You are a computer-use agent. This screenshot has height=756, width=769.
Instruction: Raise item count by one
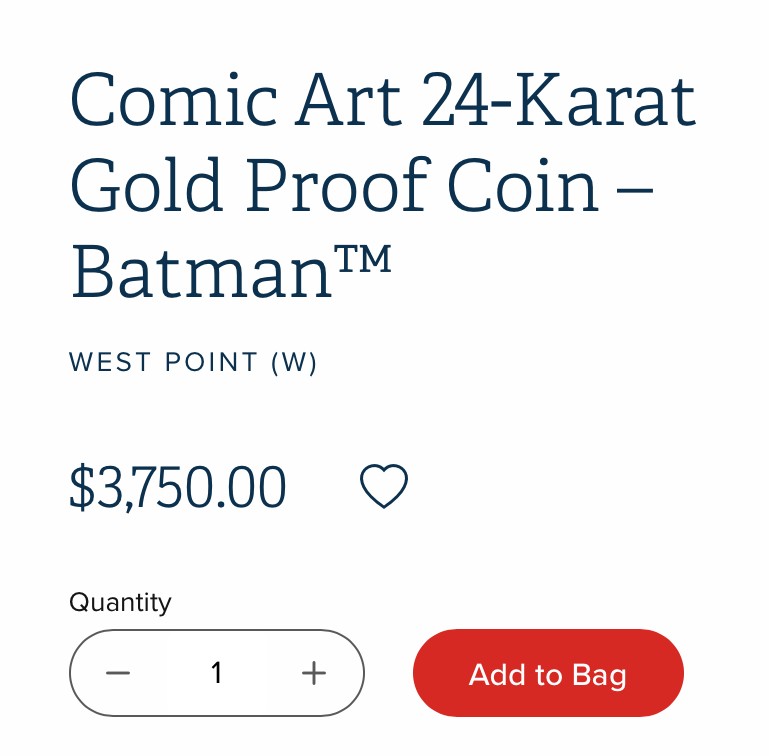coord(314,673)
